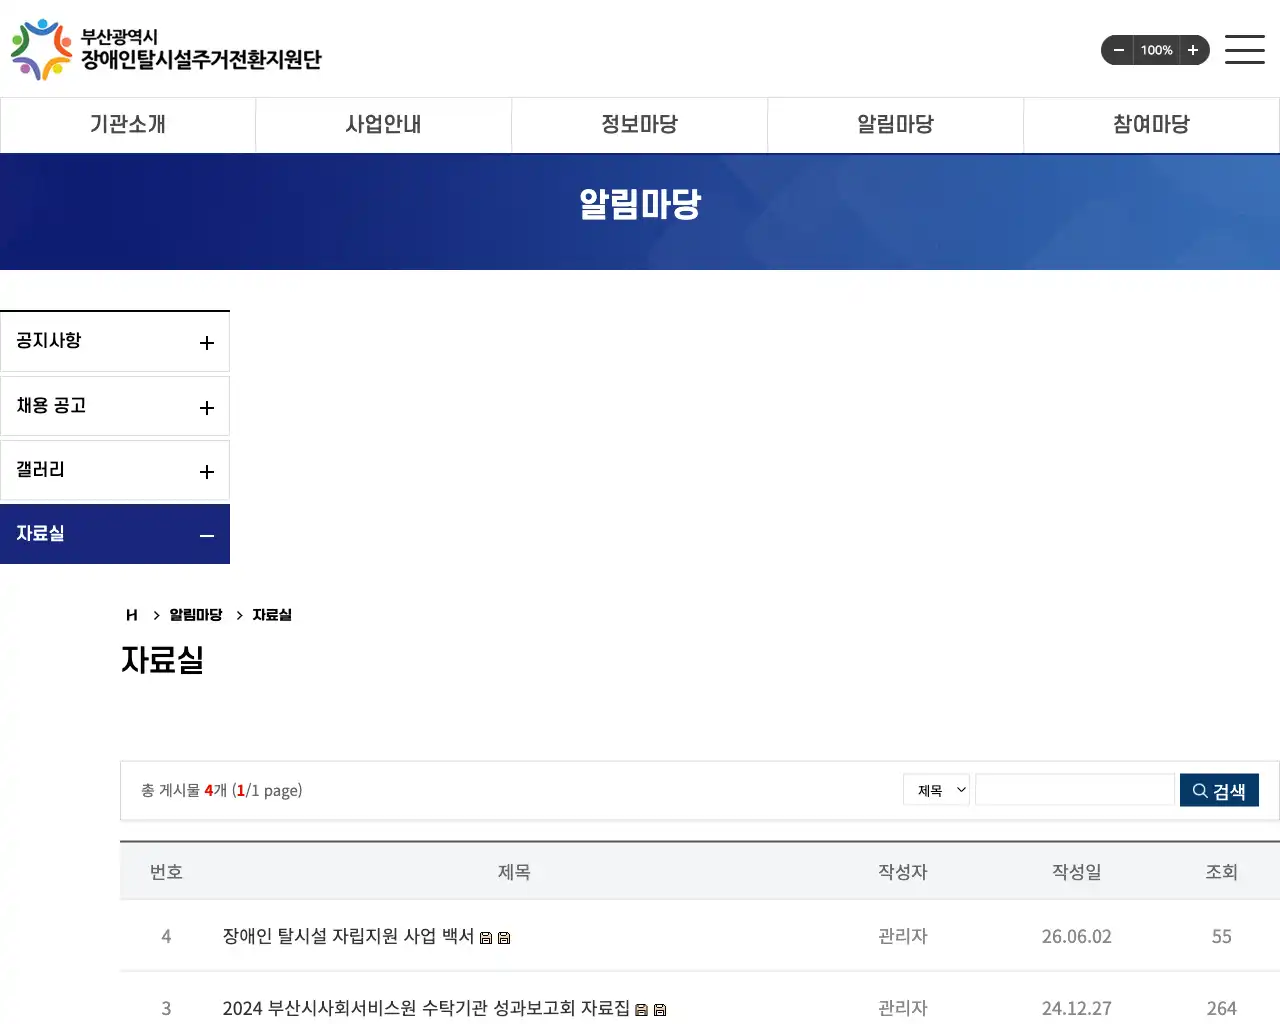Click the 조회 column header

click(x=1222, y=872)
